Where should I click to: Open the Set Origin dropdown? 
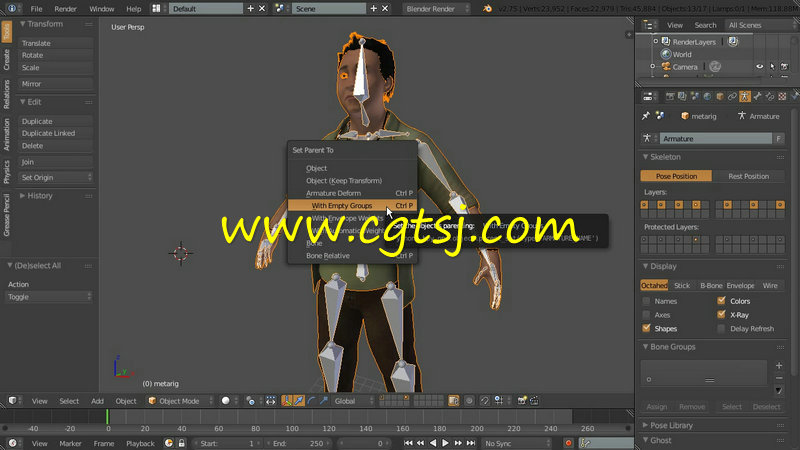click(56, 178)
